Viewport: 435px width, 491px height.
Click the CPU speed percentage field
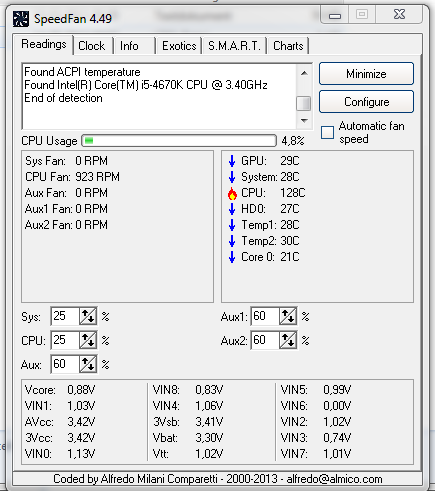point(65,340)
